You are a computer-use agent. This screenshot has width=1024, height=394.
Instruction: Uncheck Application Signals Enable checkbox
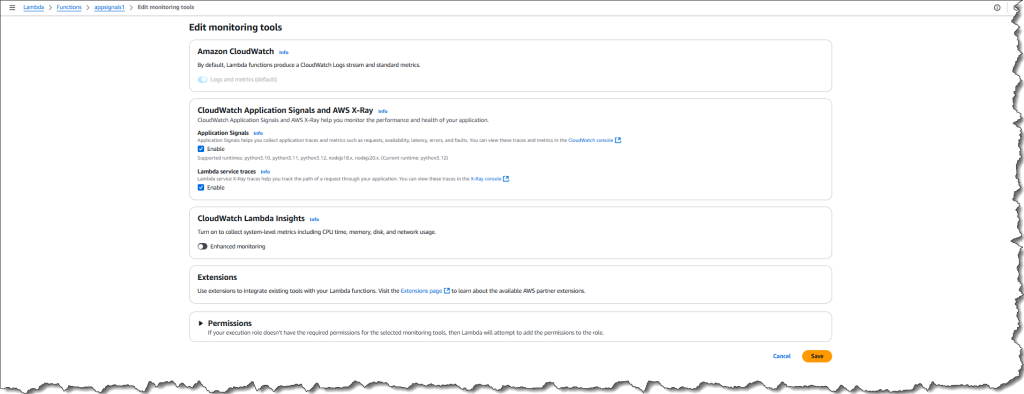coord(201,149)
